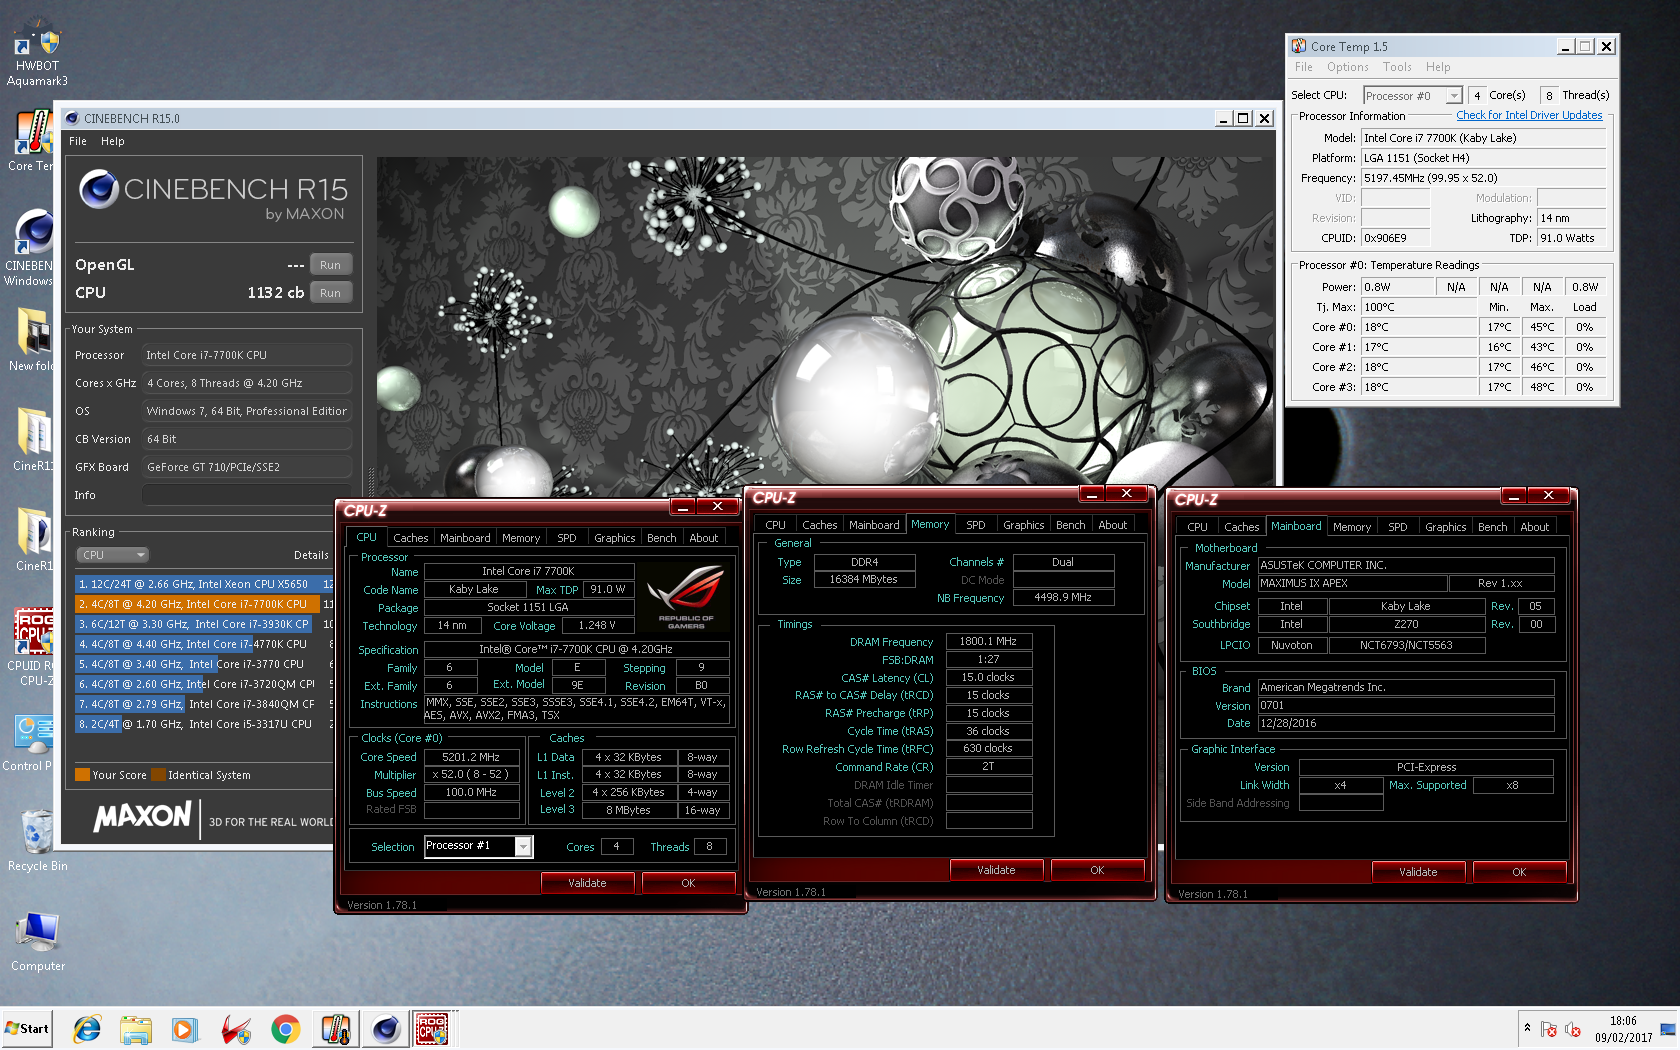This screenshot has width=1680, height=1050.
Task: Open the Computer desktop icon
Action: point(37,942)
